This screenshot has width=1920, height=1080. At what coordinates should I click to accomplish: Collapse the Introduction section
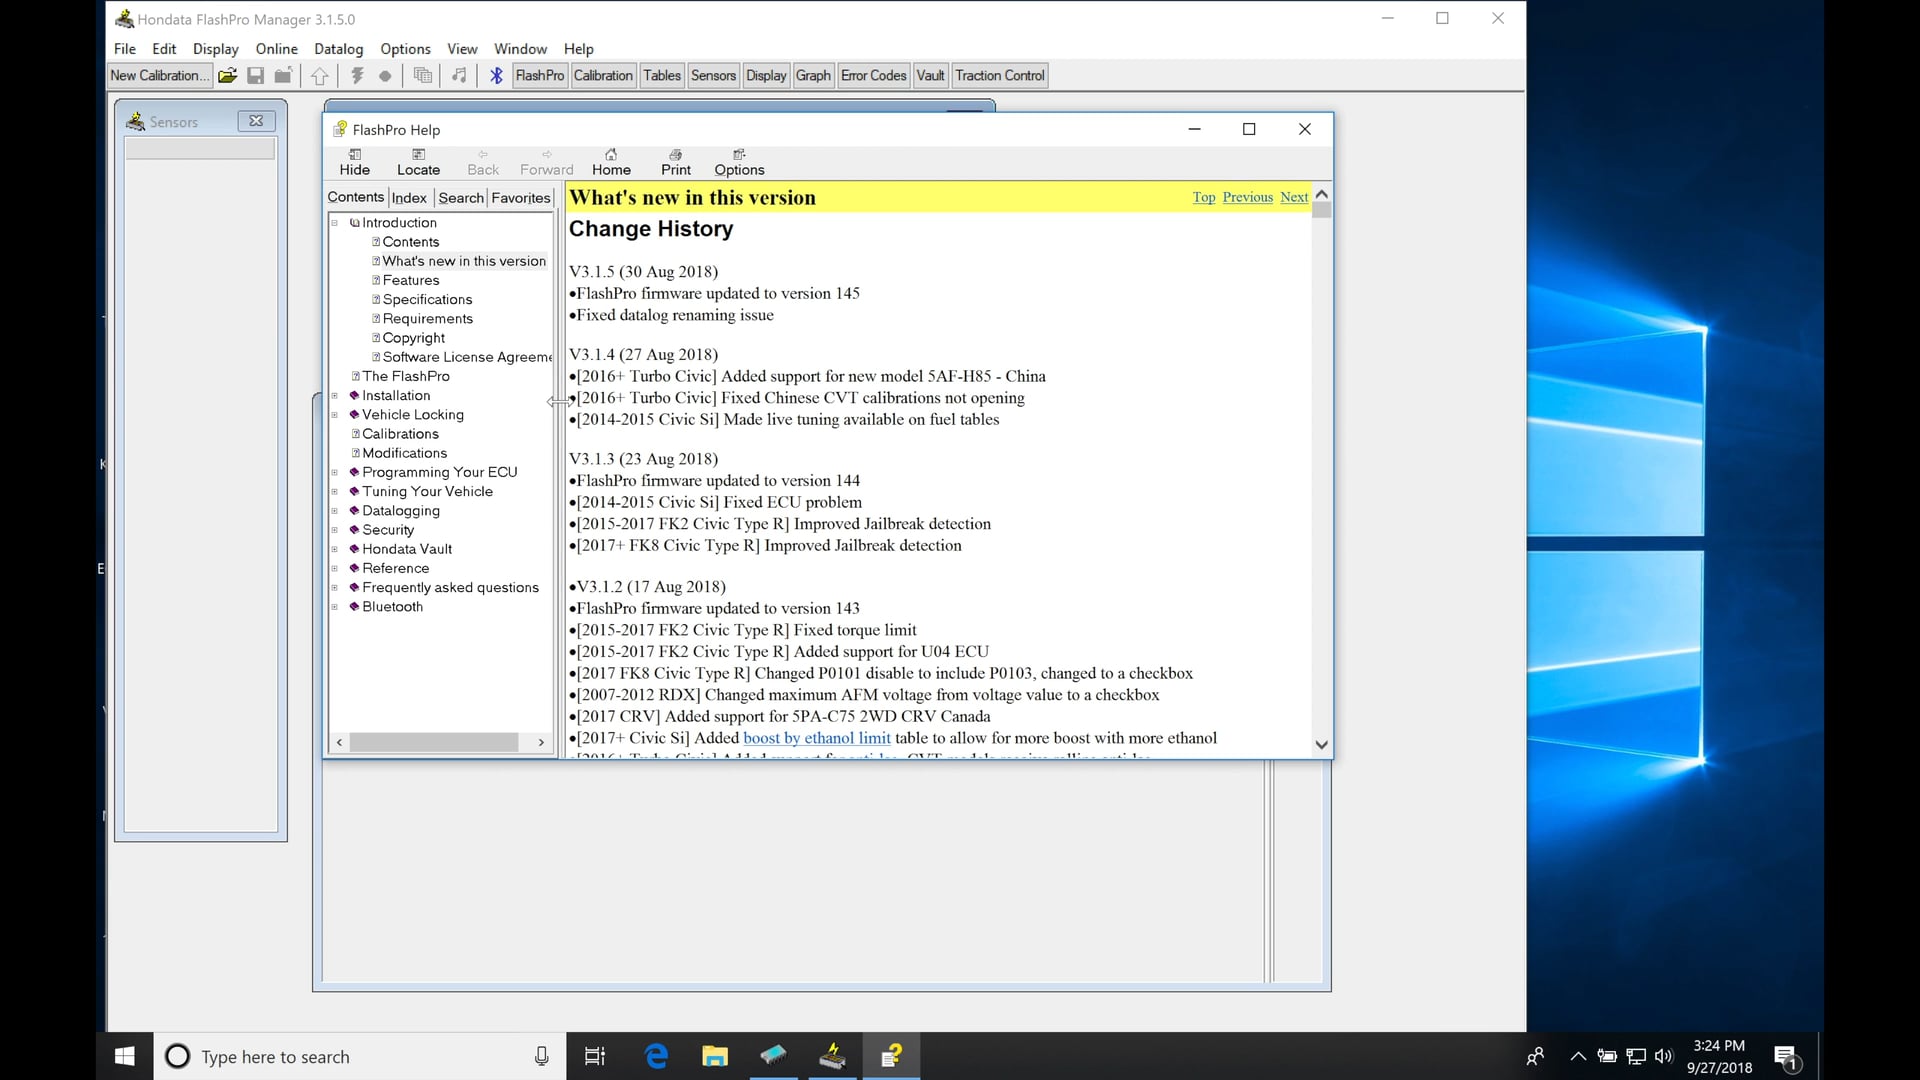(335, 222)
